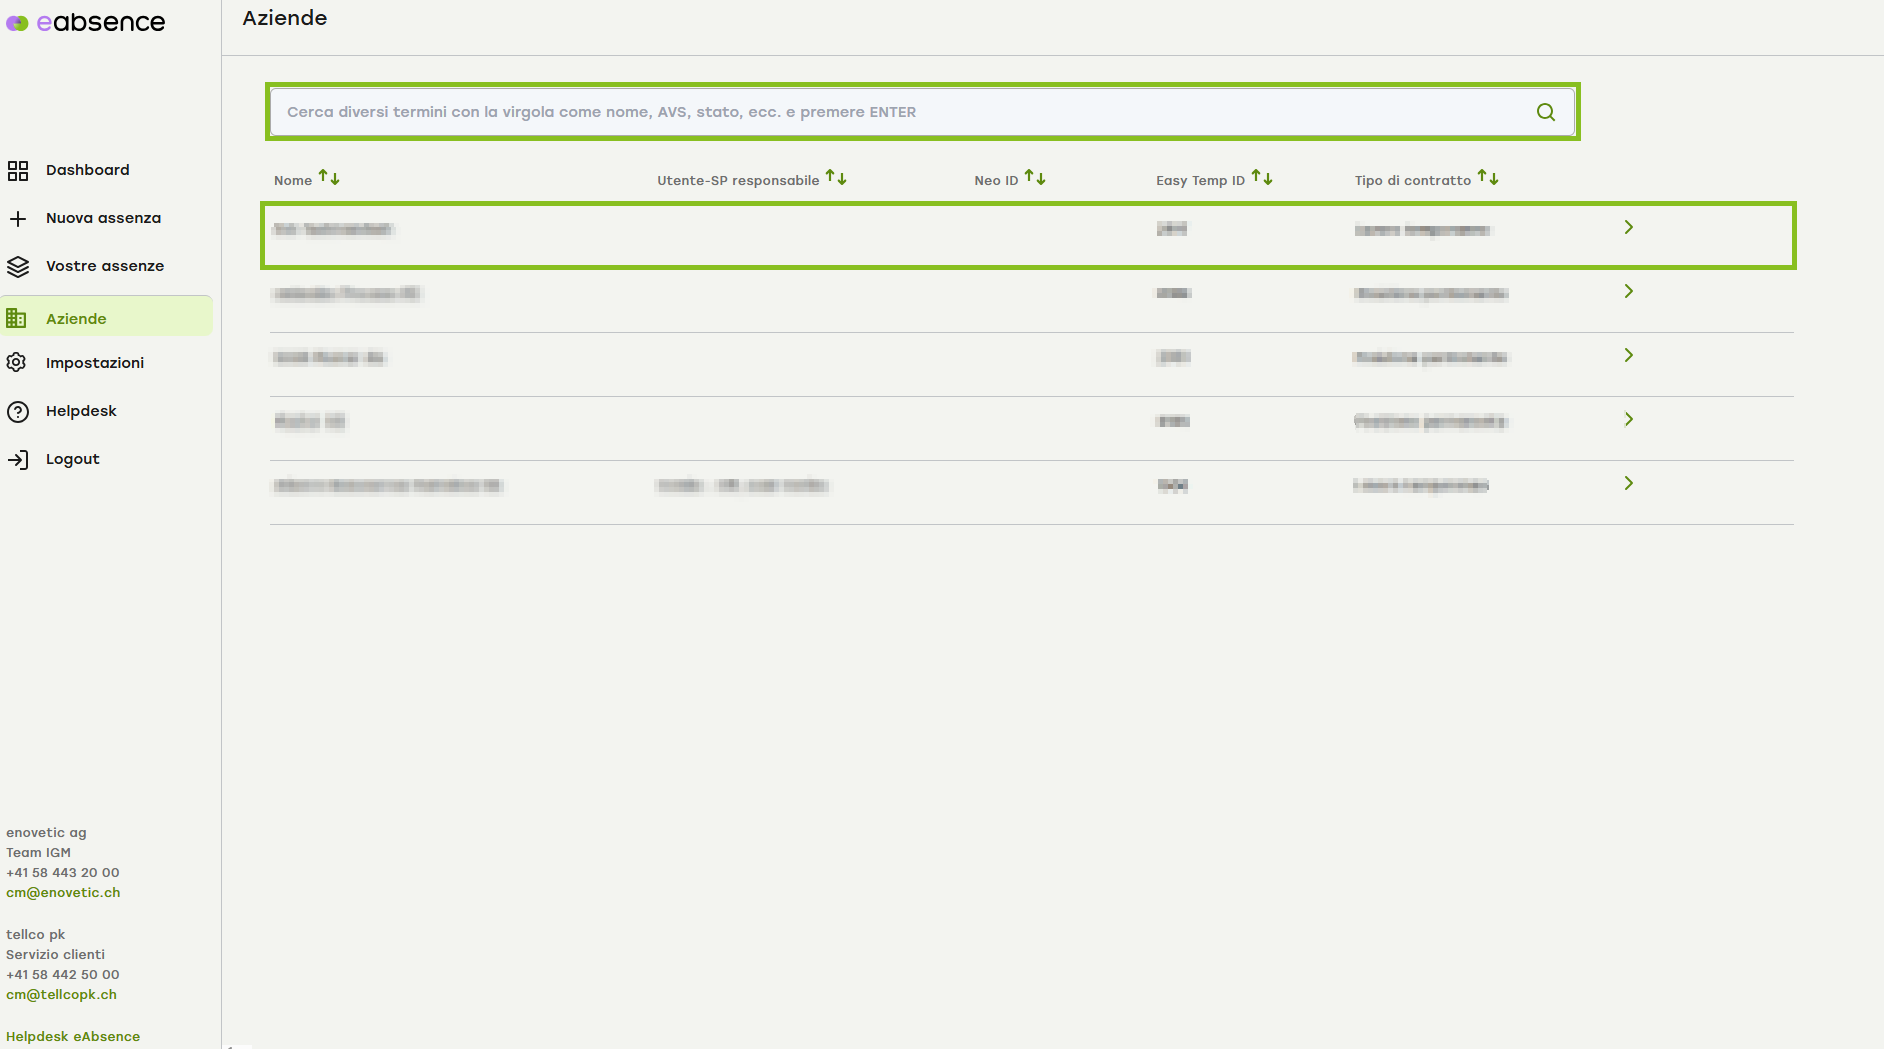Sort the table by Nome column
The image size is (1884, 1049).
point(329,178)
